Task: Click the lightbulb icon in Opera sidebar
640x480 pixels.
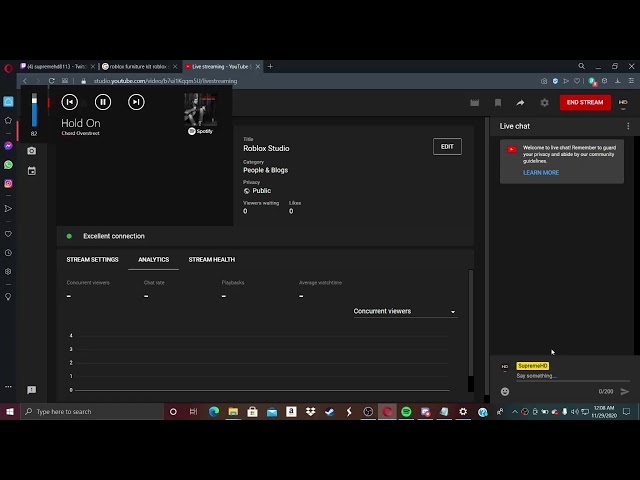Action: 8,297
